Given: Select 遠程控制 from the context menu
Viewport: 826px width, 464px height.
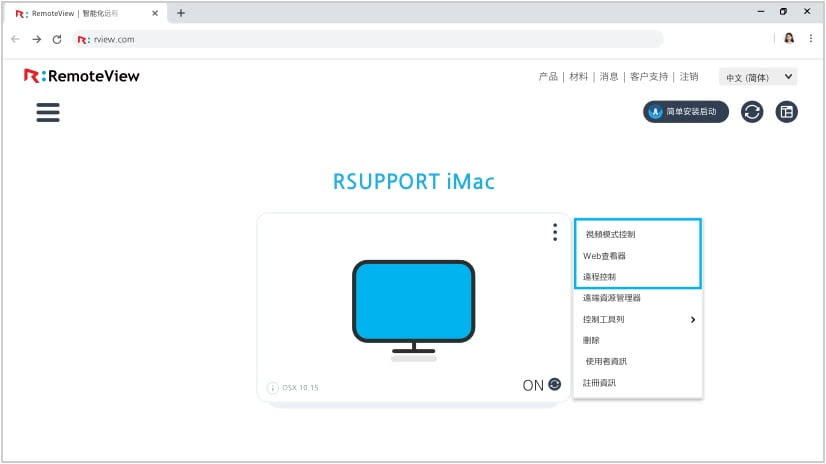Looking at the screenshot, I should tap(599, 277).
